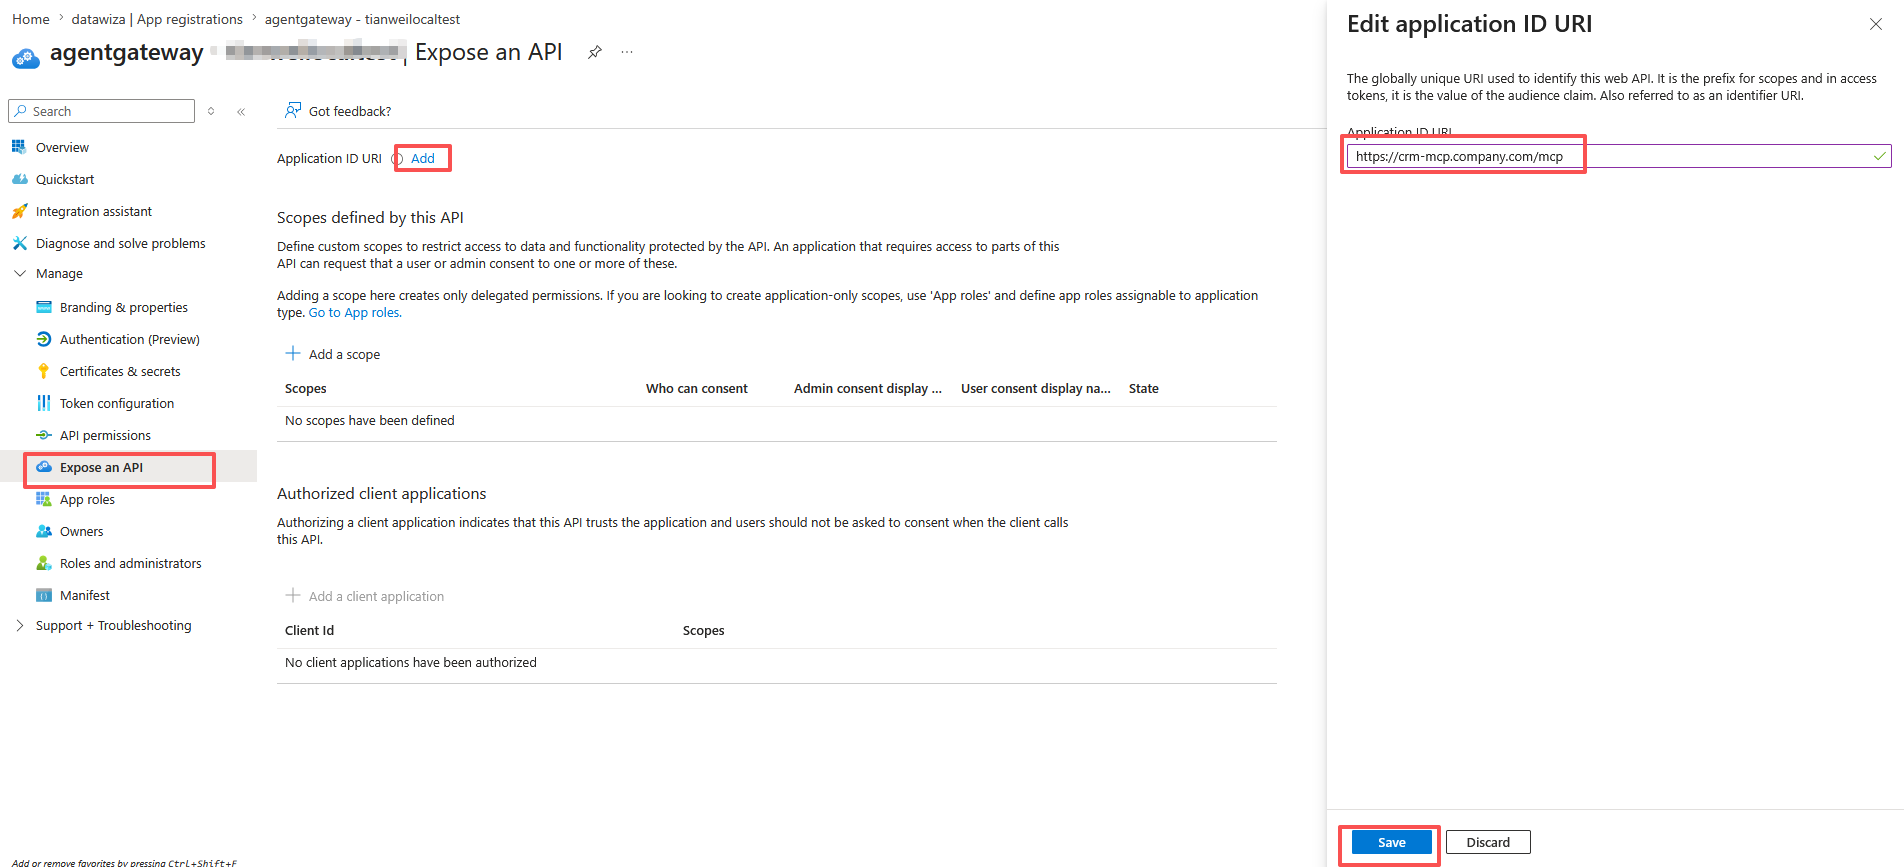Click the Token configuration icon

tap(43, 403)
